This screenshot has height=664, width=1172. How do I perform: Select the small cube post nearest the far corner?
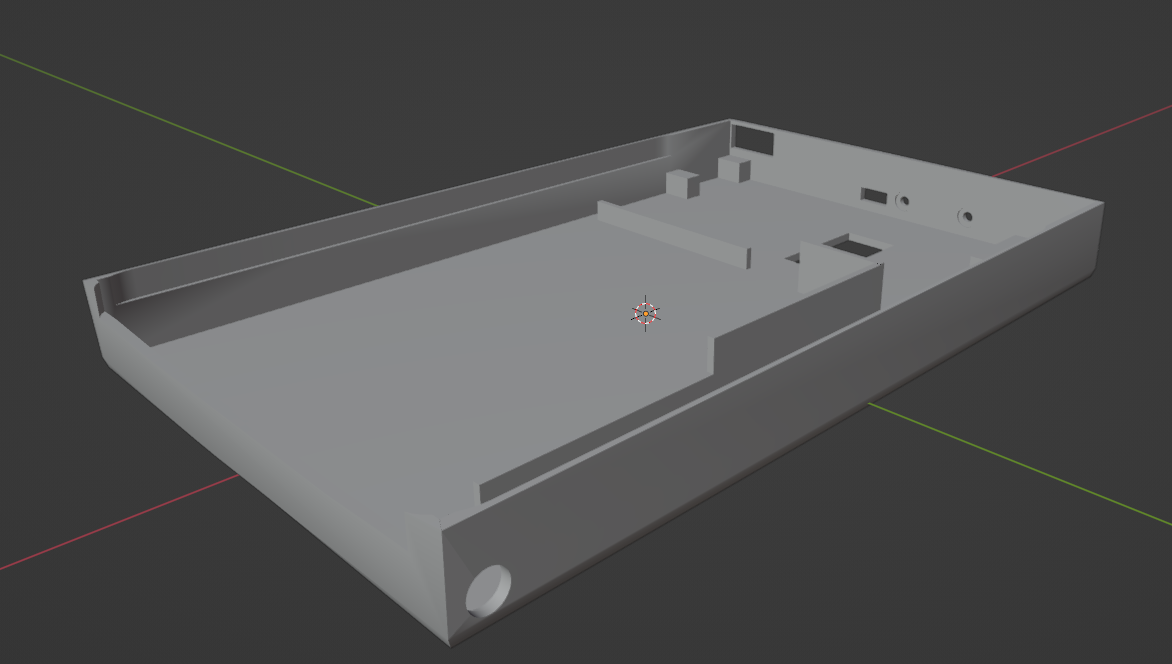tap(735, 168)
